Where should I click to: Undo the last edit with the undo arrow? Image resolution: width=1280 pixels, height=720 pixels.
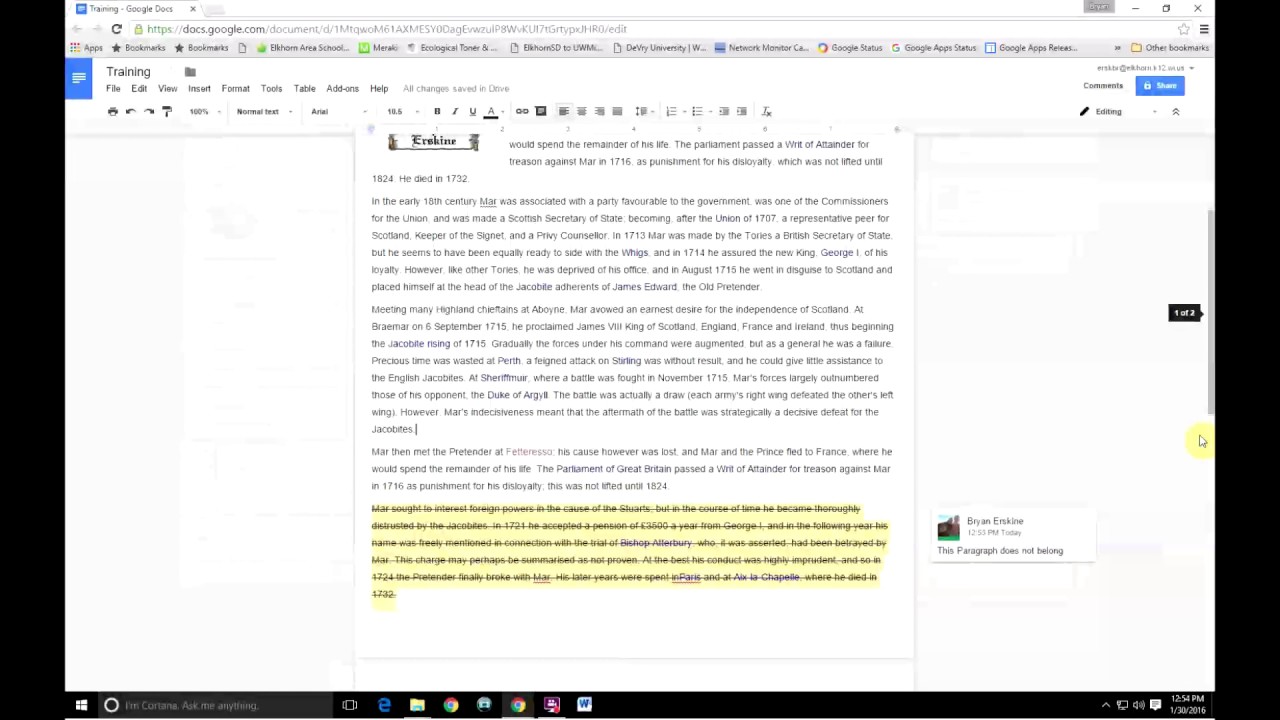click(131, 111)
